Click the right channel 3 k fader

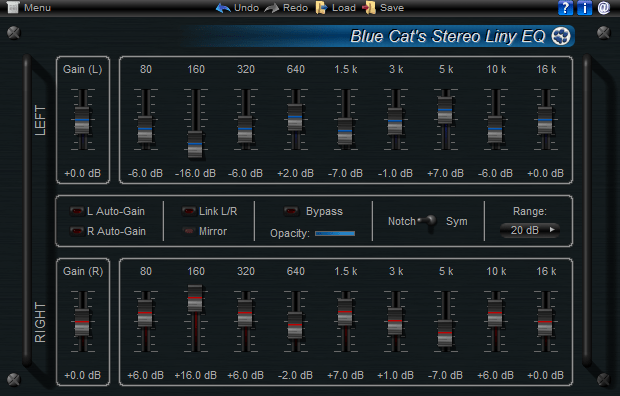tap(395, 321)
